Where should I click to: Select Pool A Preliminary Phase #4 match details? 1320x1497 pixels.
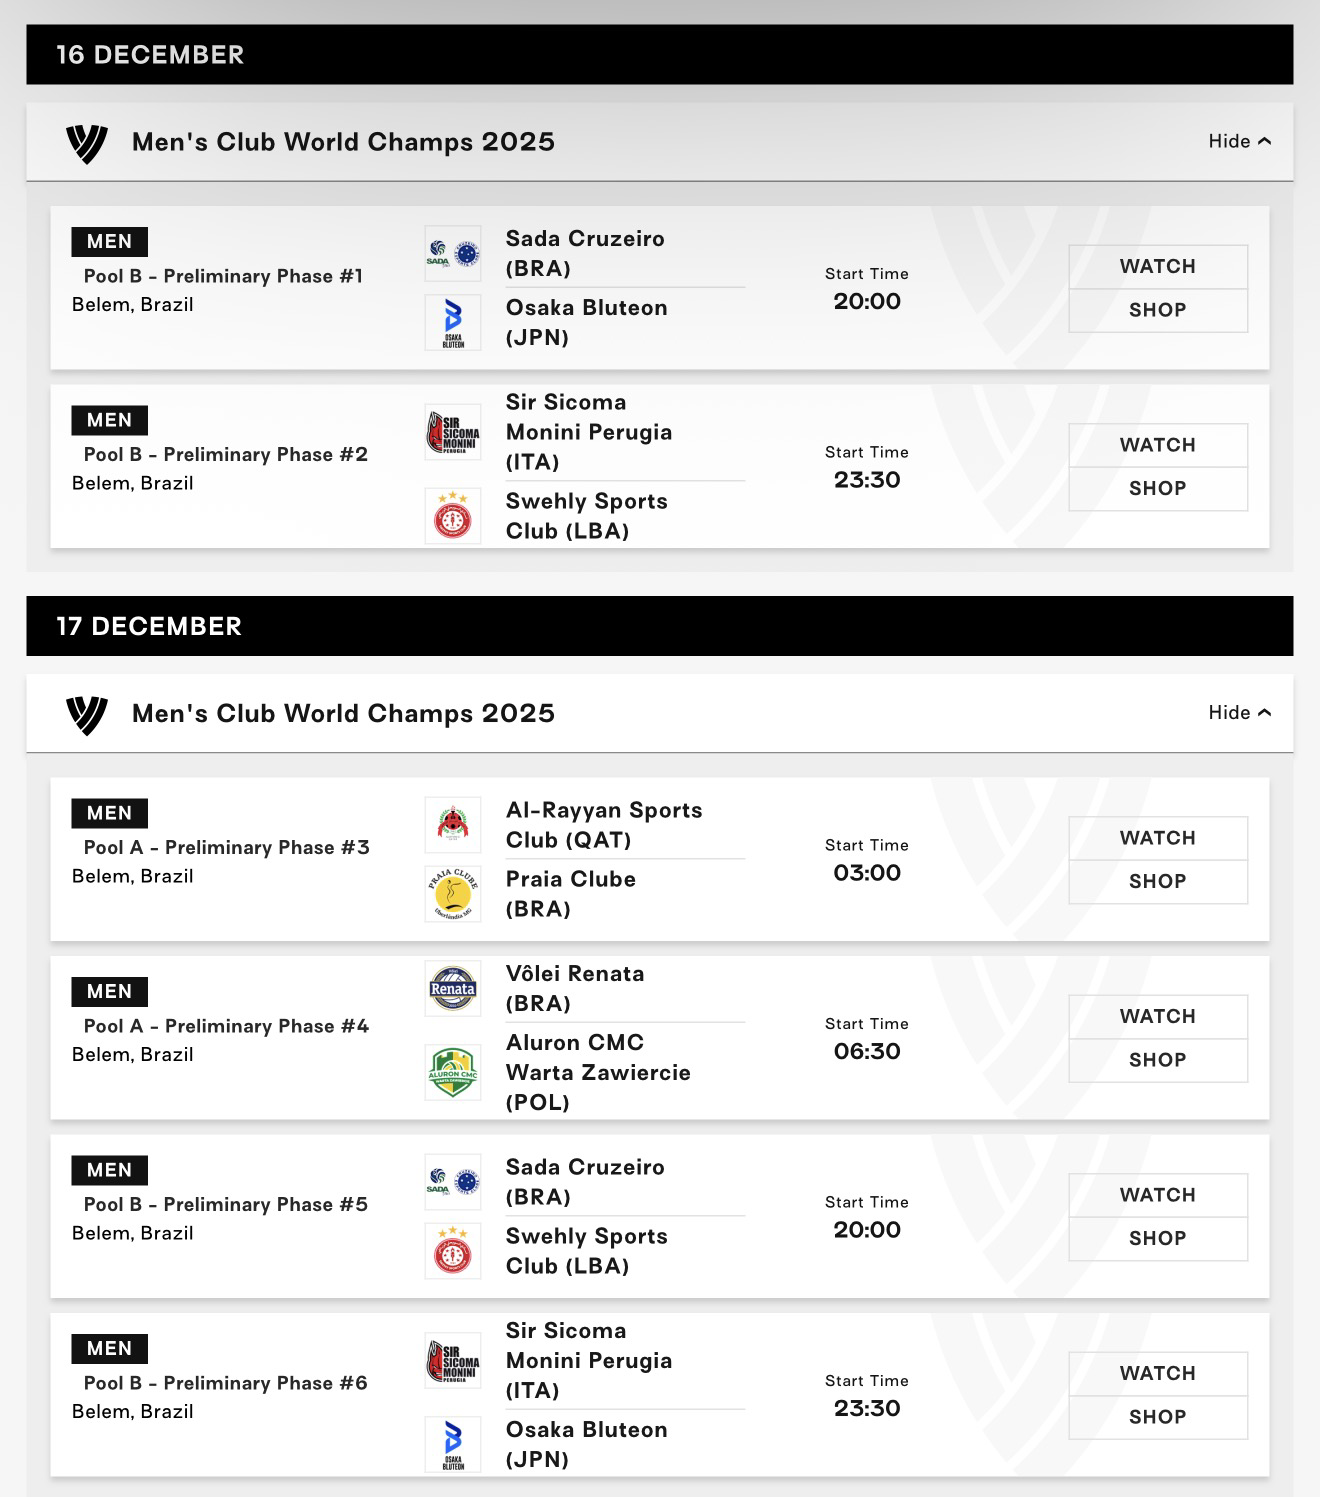pyautogui.click(x=226, y=1026)
